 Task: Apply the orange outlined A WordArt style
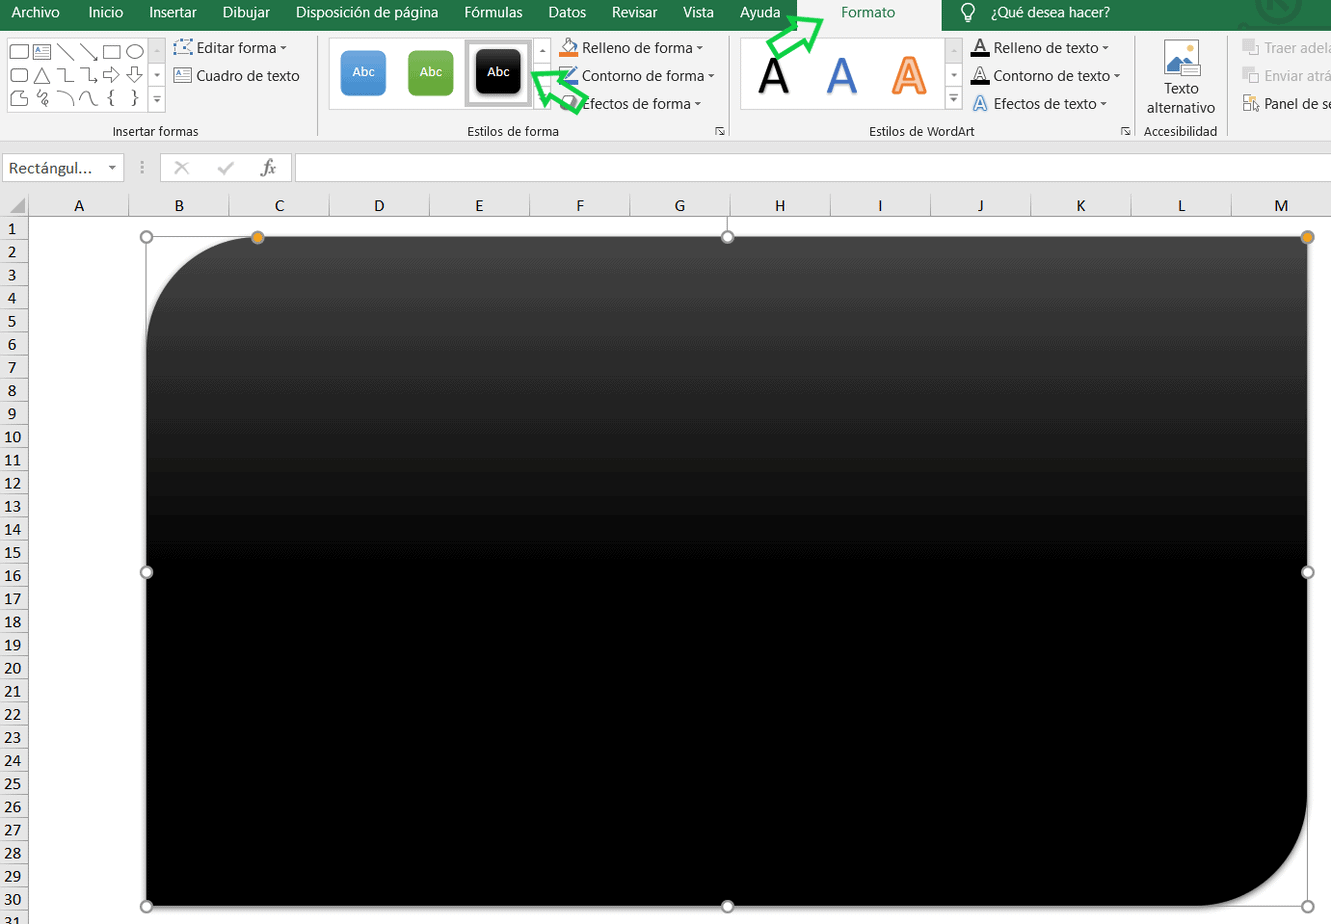[909, 75]
